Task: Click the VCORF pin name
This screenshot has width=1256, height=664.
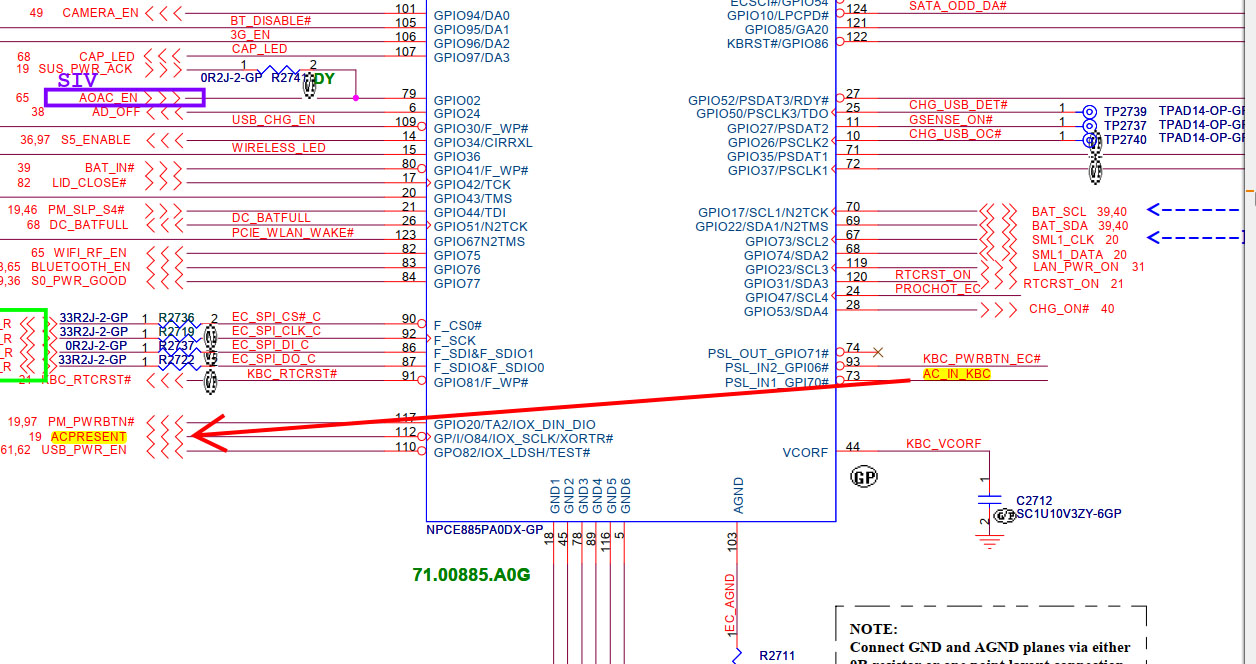Action: [x=805, y=453]
